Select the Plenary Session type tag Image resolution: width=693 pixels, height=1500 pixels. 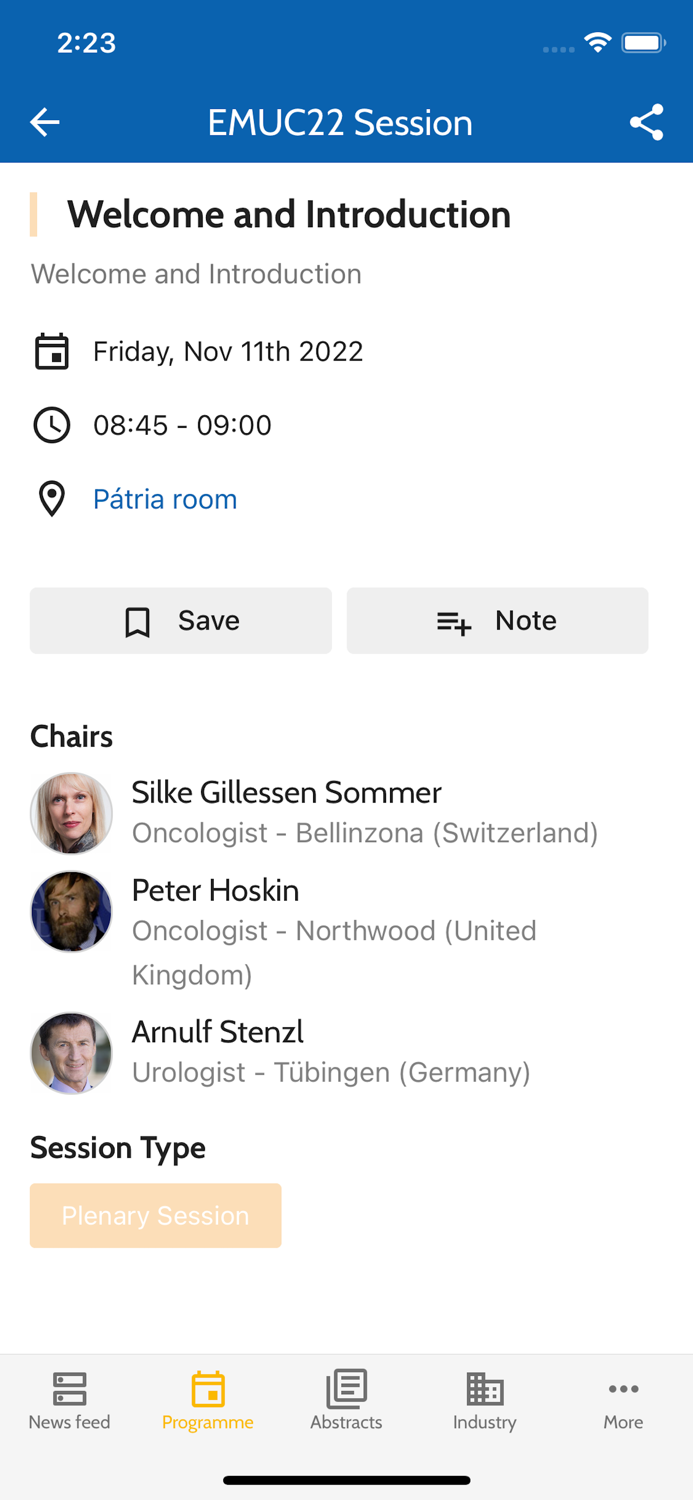[156, 1215]
